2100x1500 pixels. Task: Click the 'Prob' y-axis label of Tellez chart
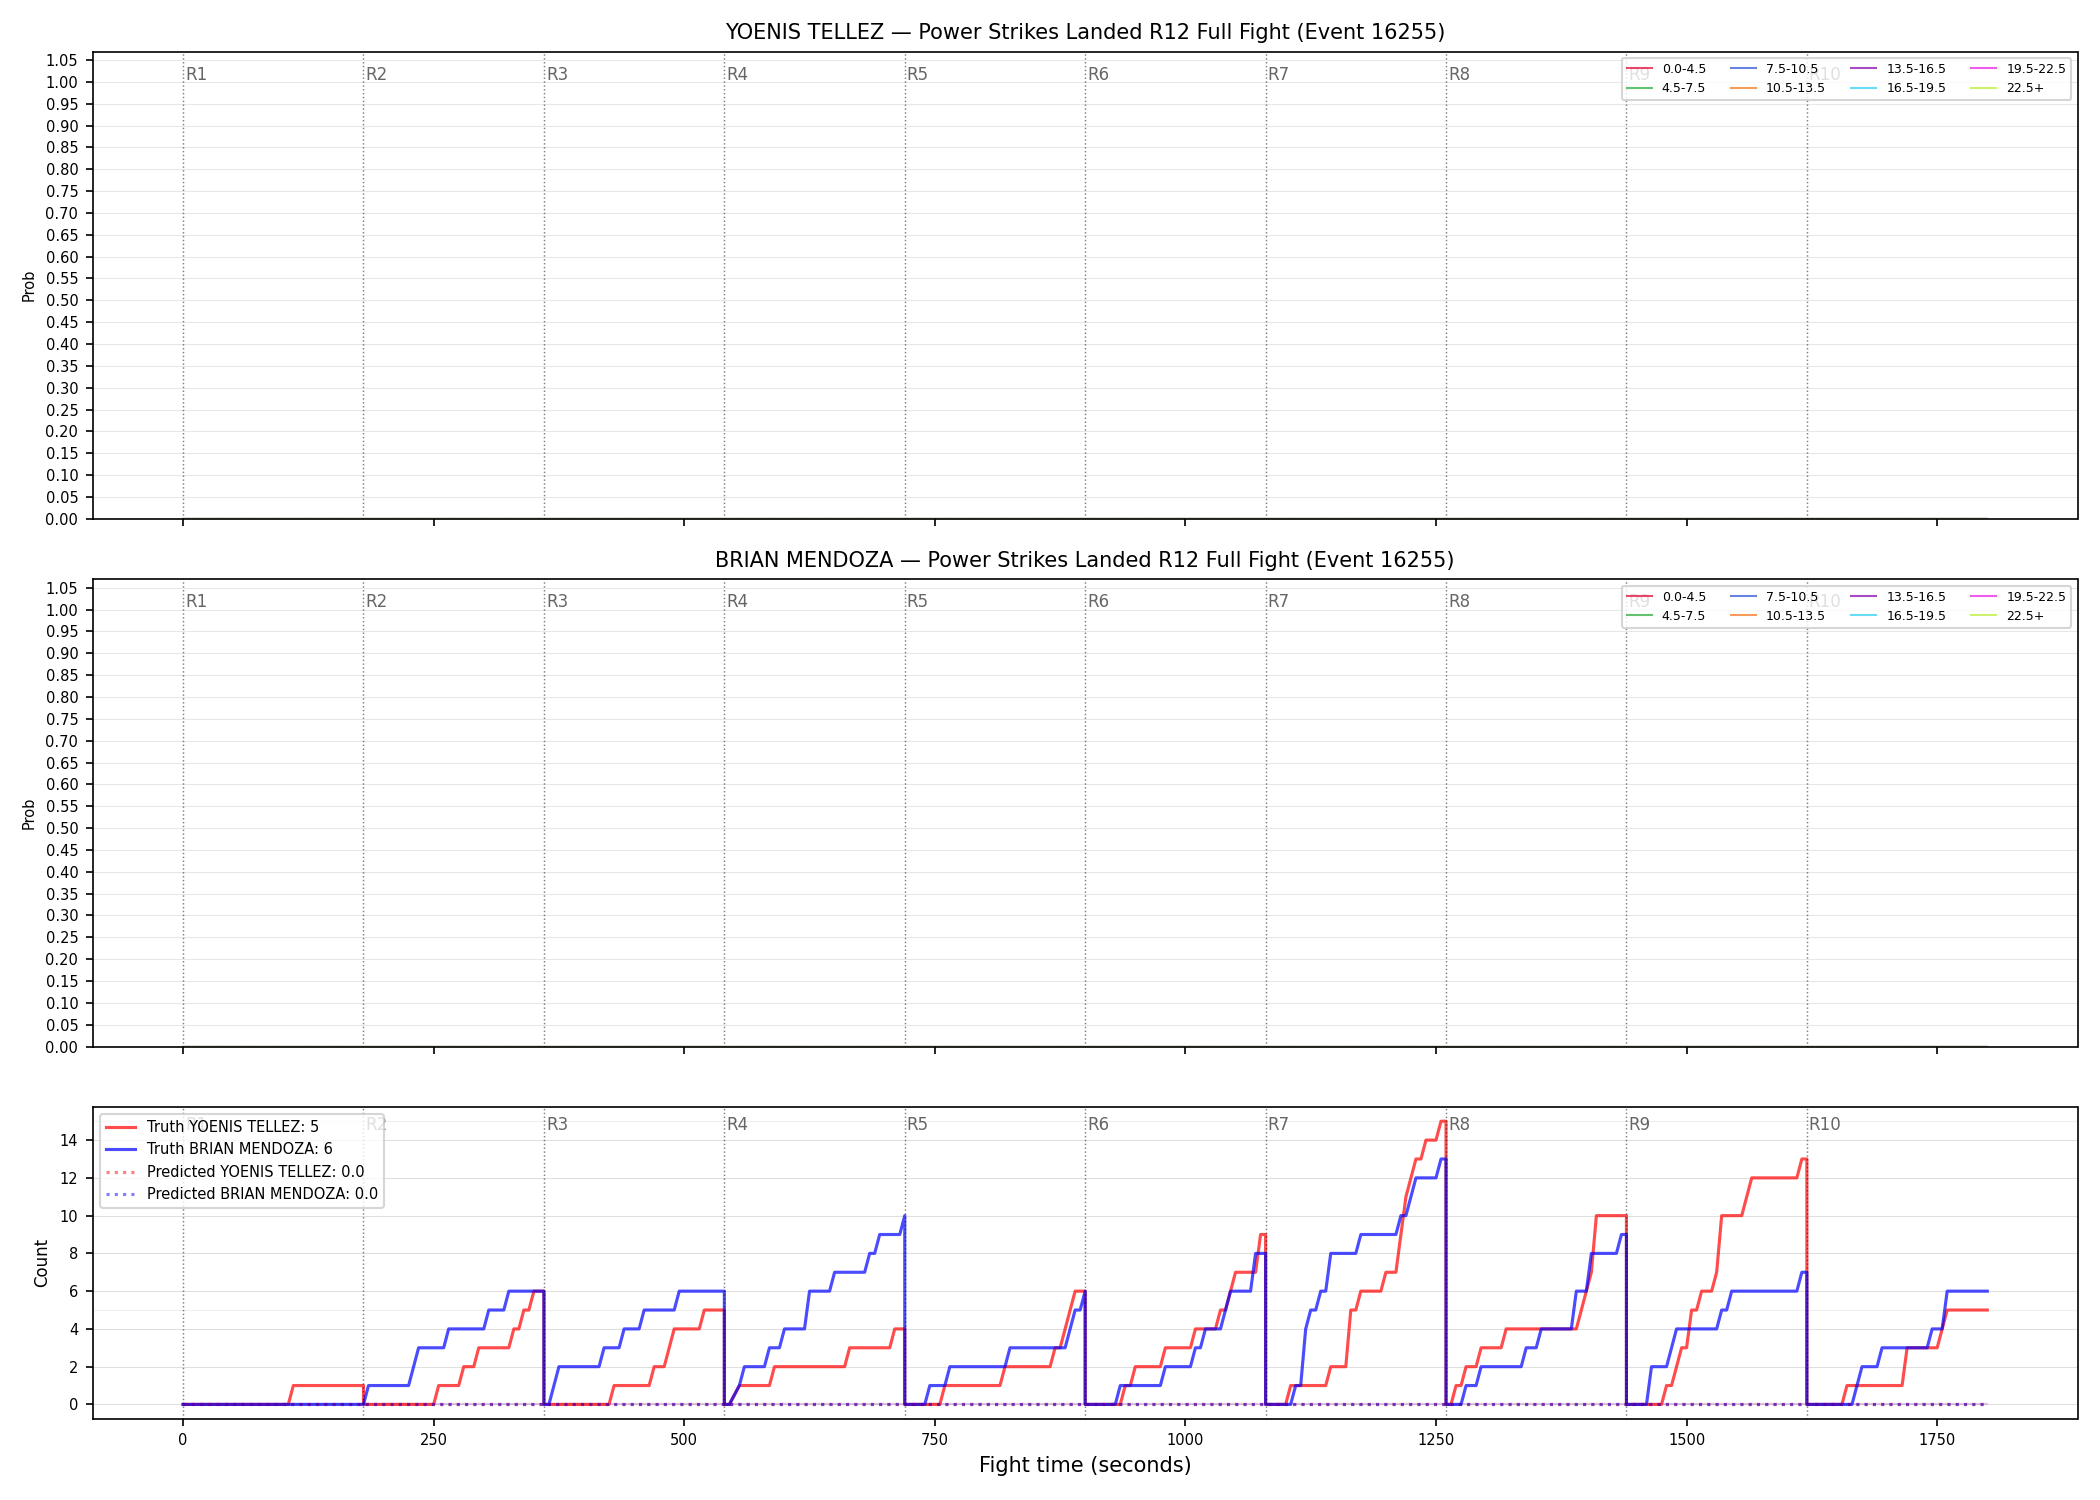(x=29, y=287)
